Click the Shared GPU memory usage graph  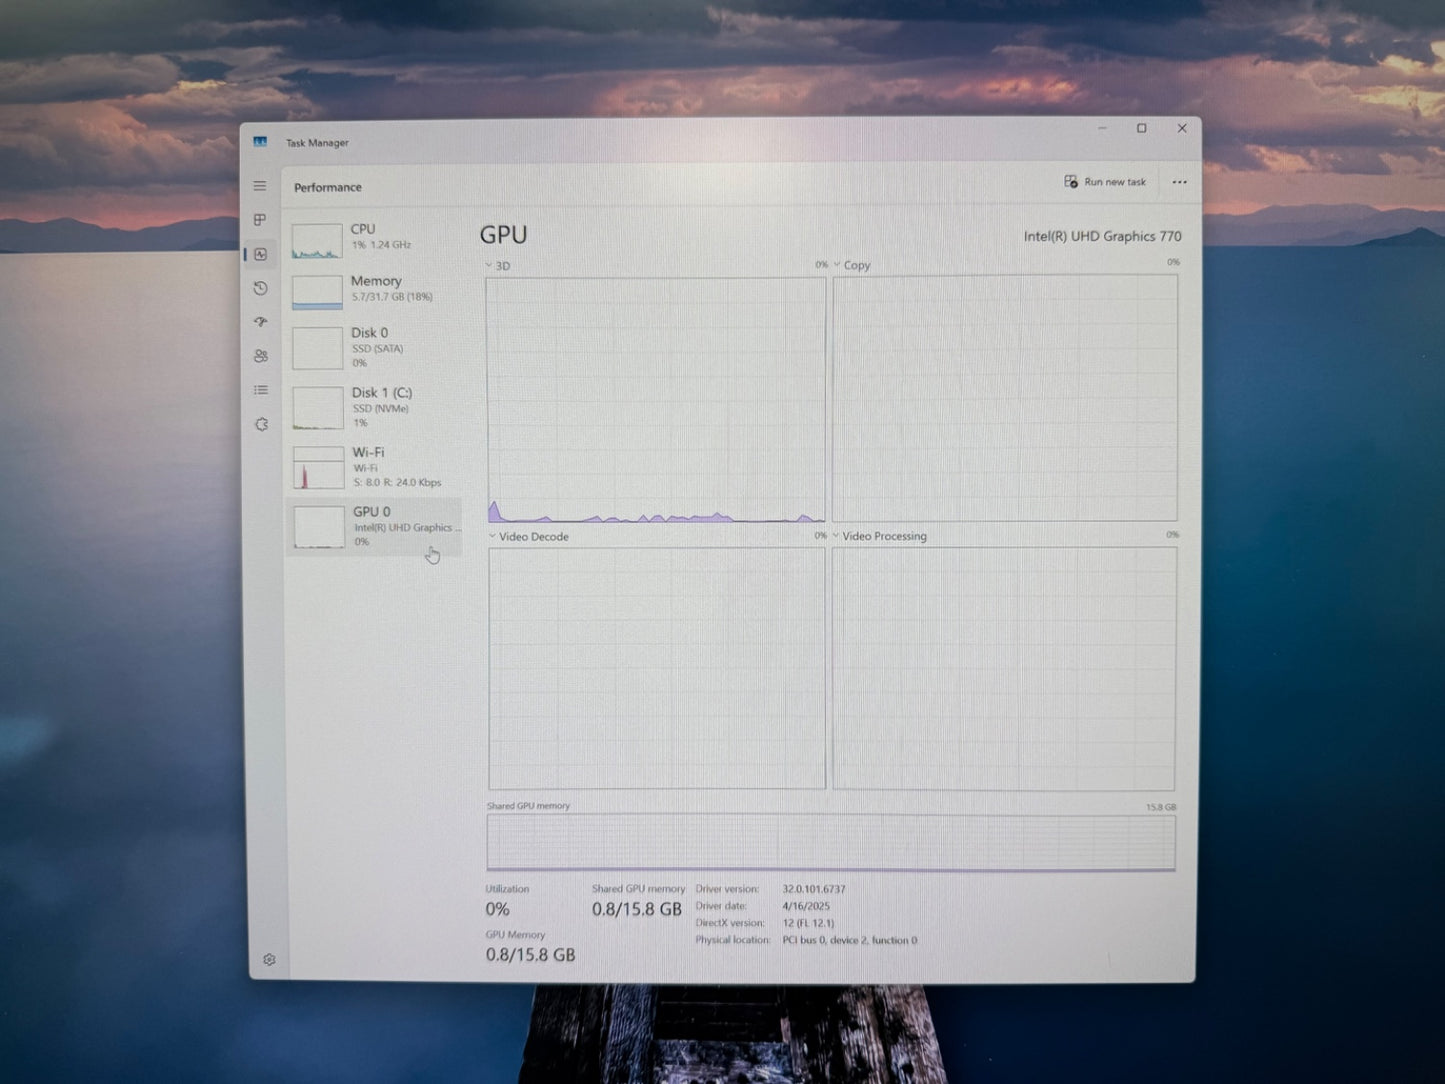point(830,842)
